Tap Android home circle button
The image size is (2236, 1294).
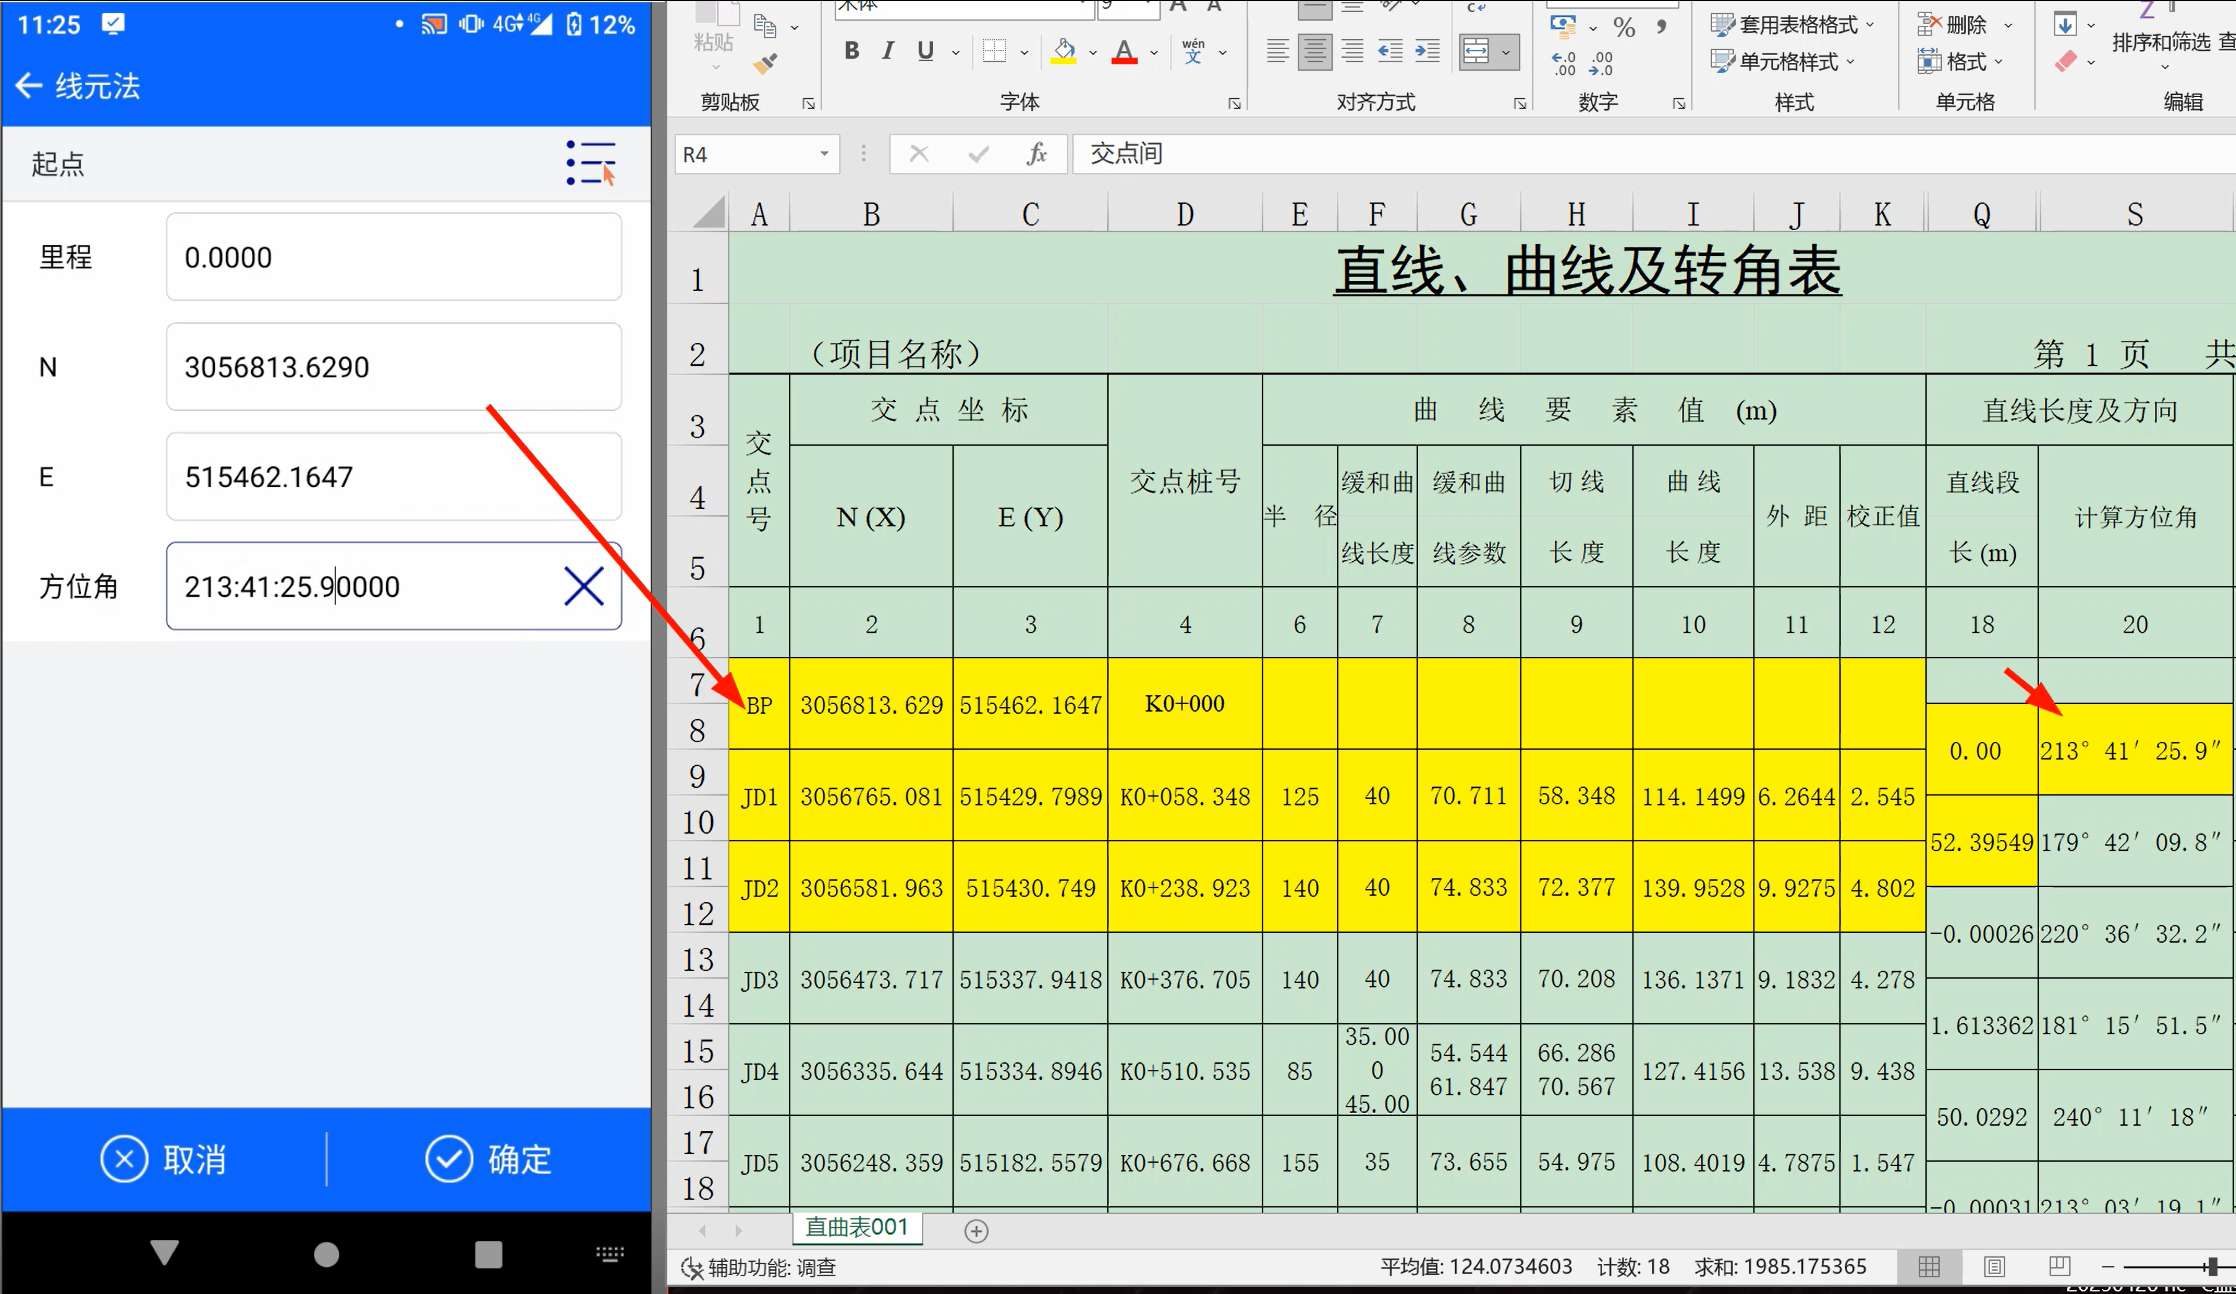point(326,1254)
